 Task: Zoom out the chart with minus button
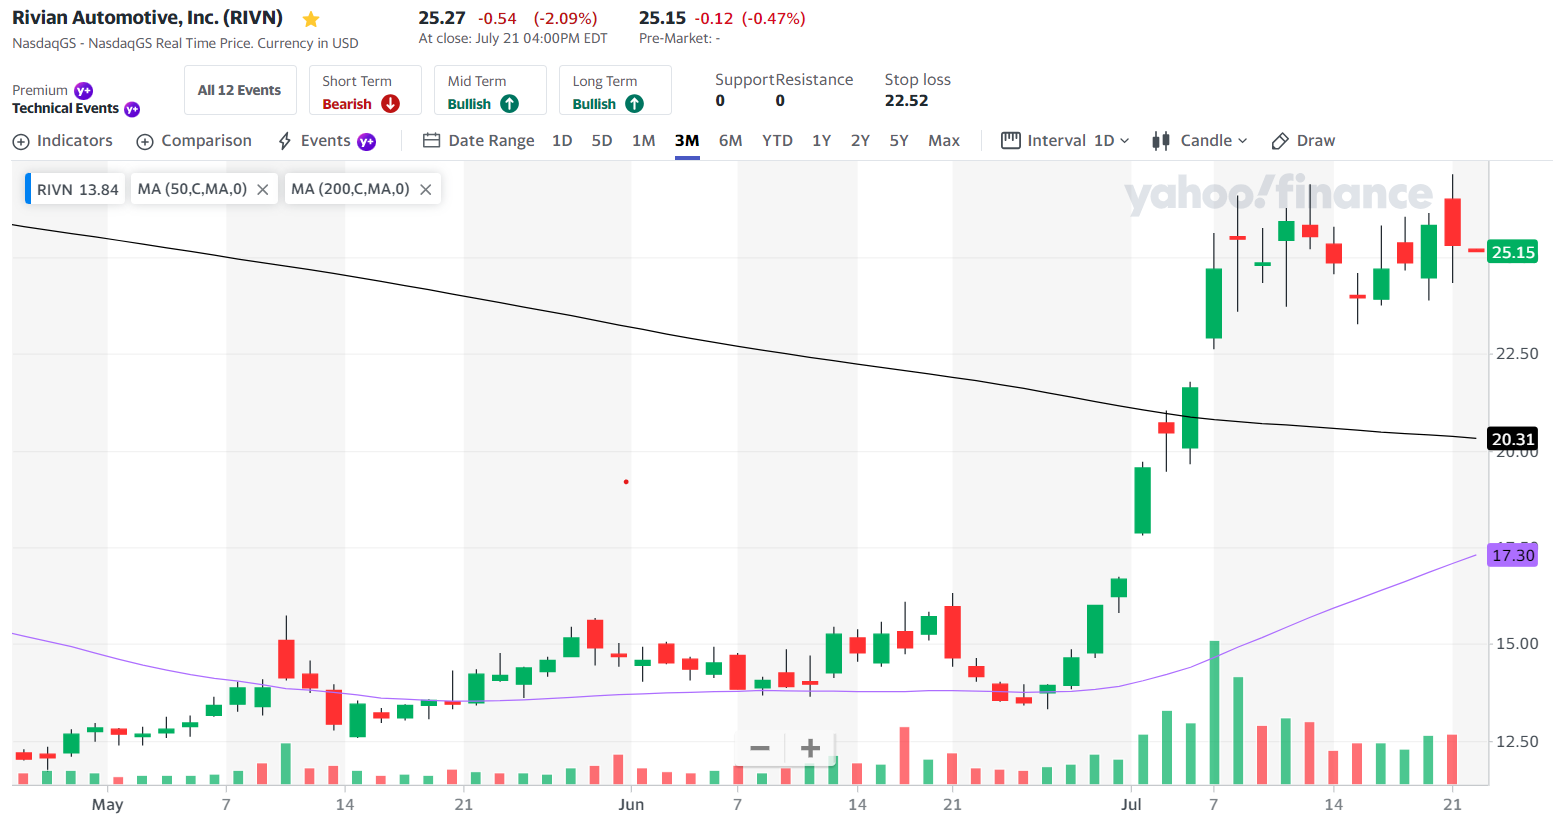click(x=760, y=748)
